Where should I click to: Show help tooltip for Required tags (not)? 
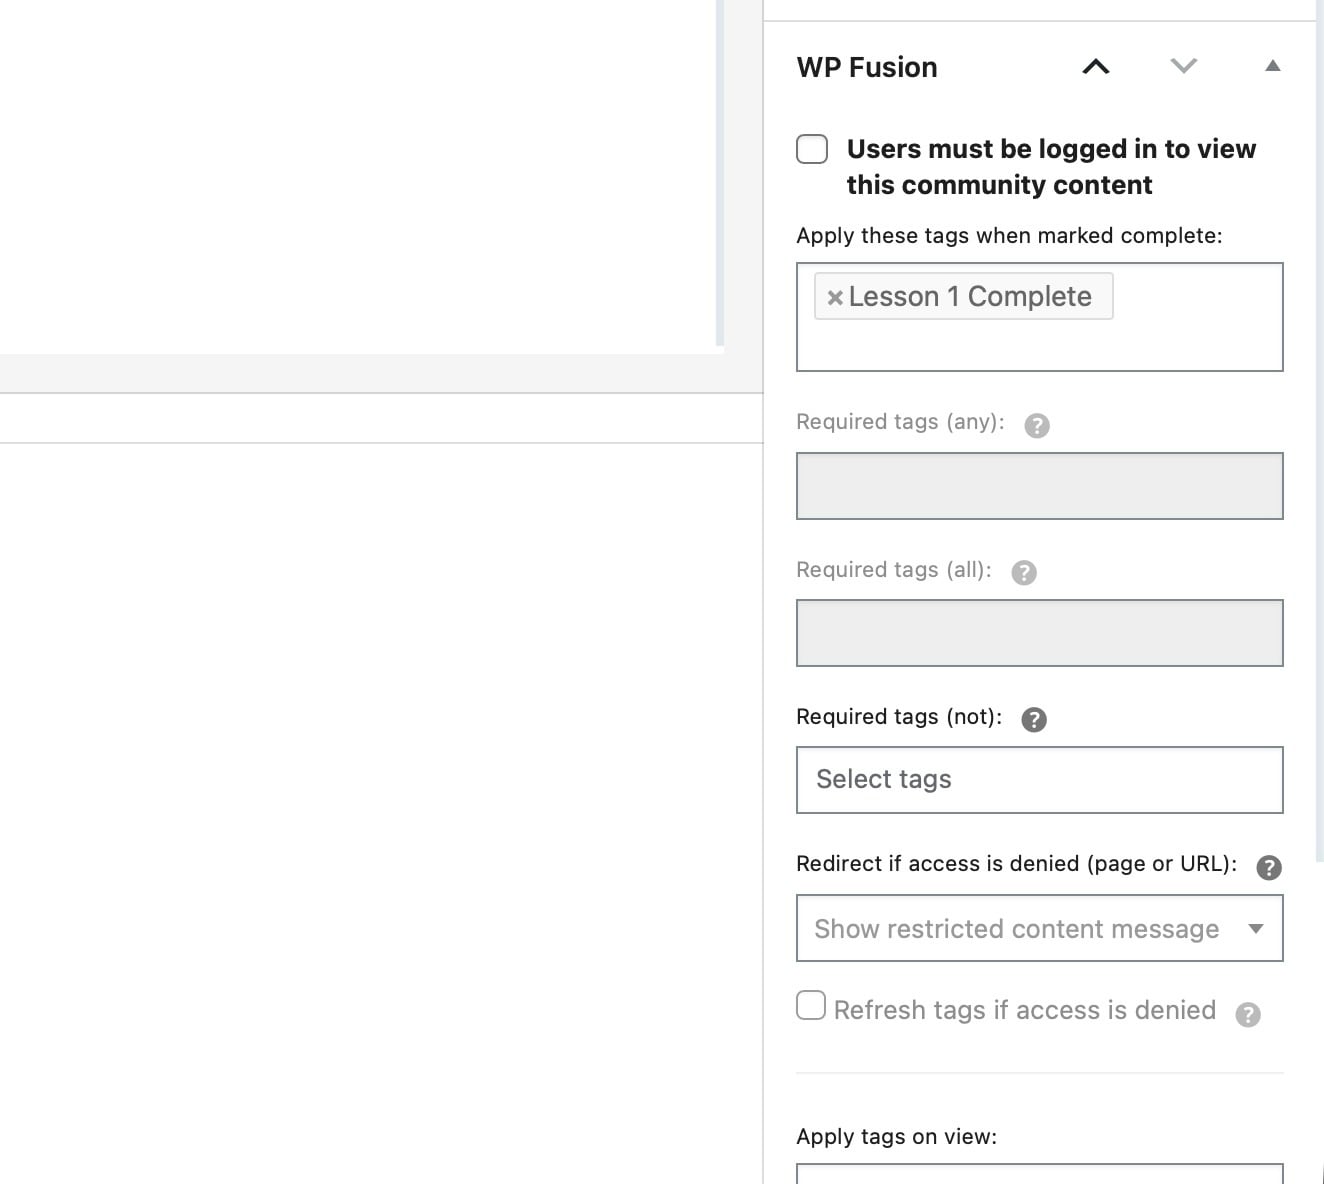(x=1034, y=720)
